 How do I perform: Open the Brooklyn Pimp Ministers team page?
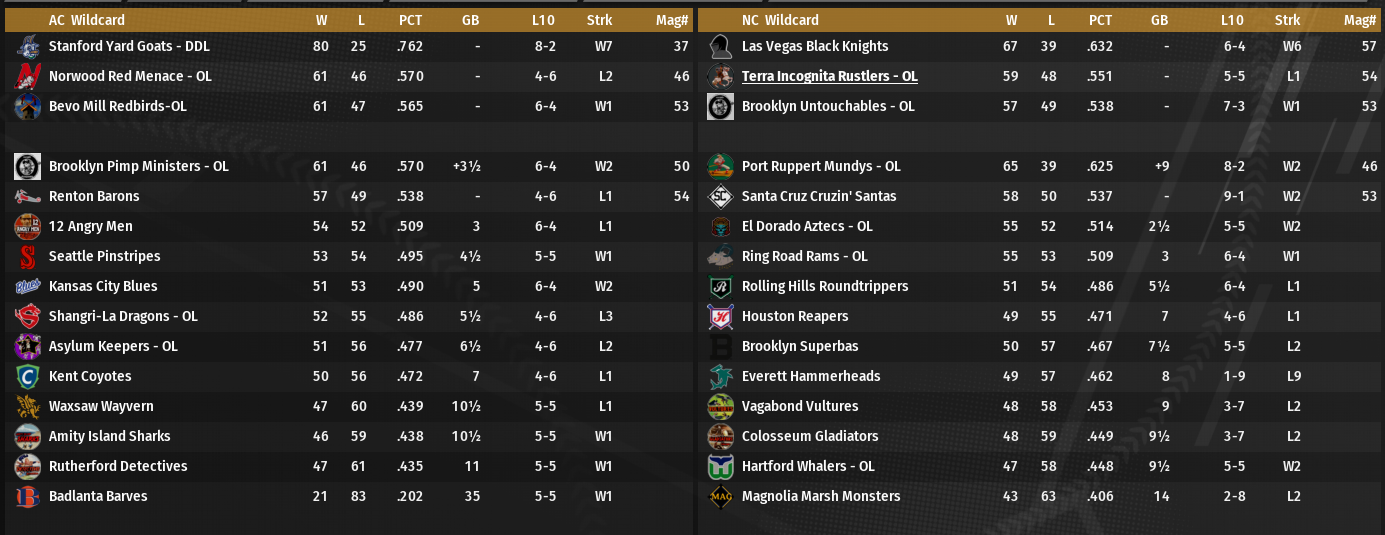point(138,166)
